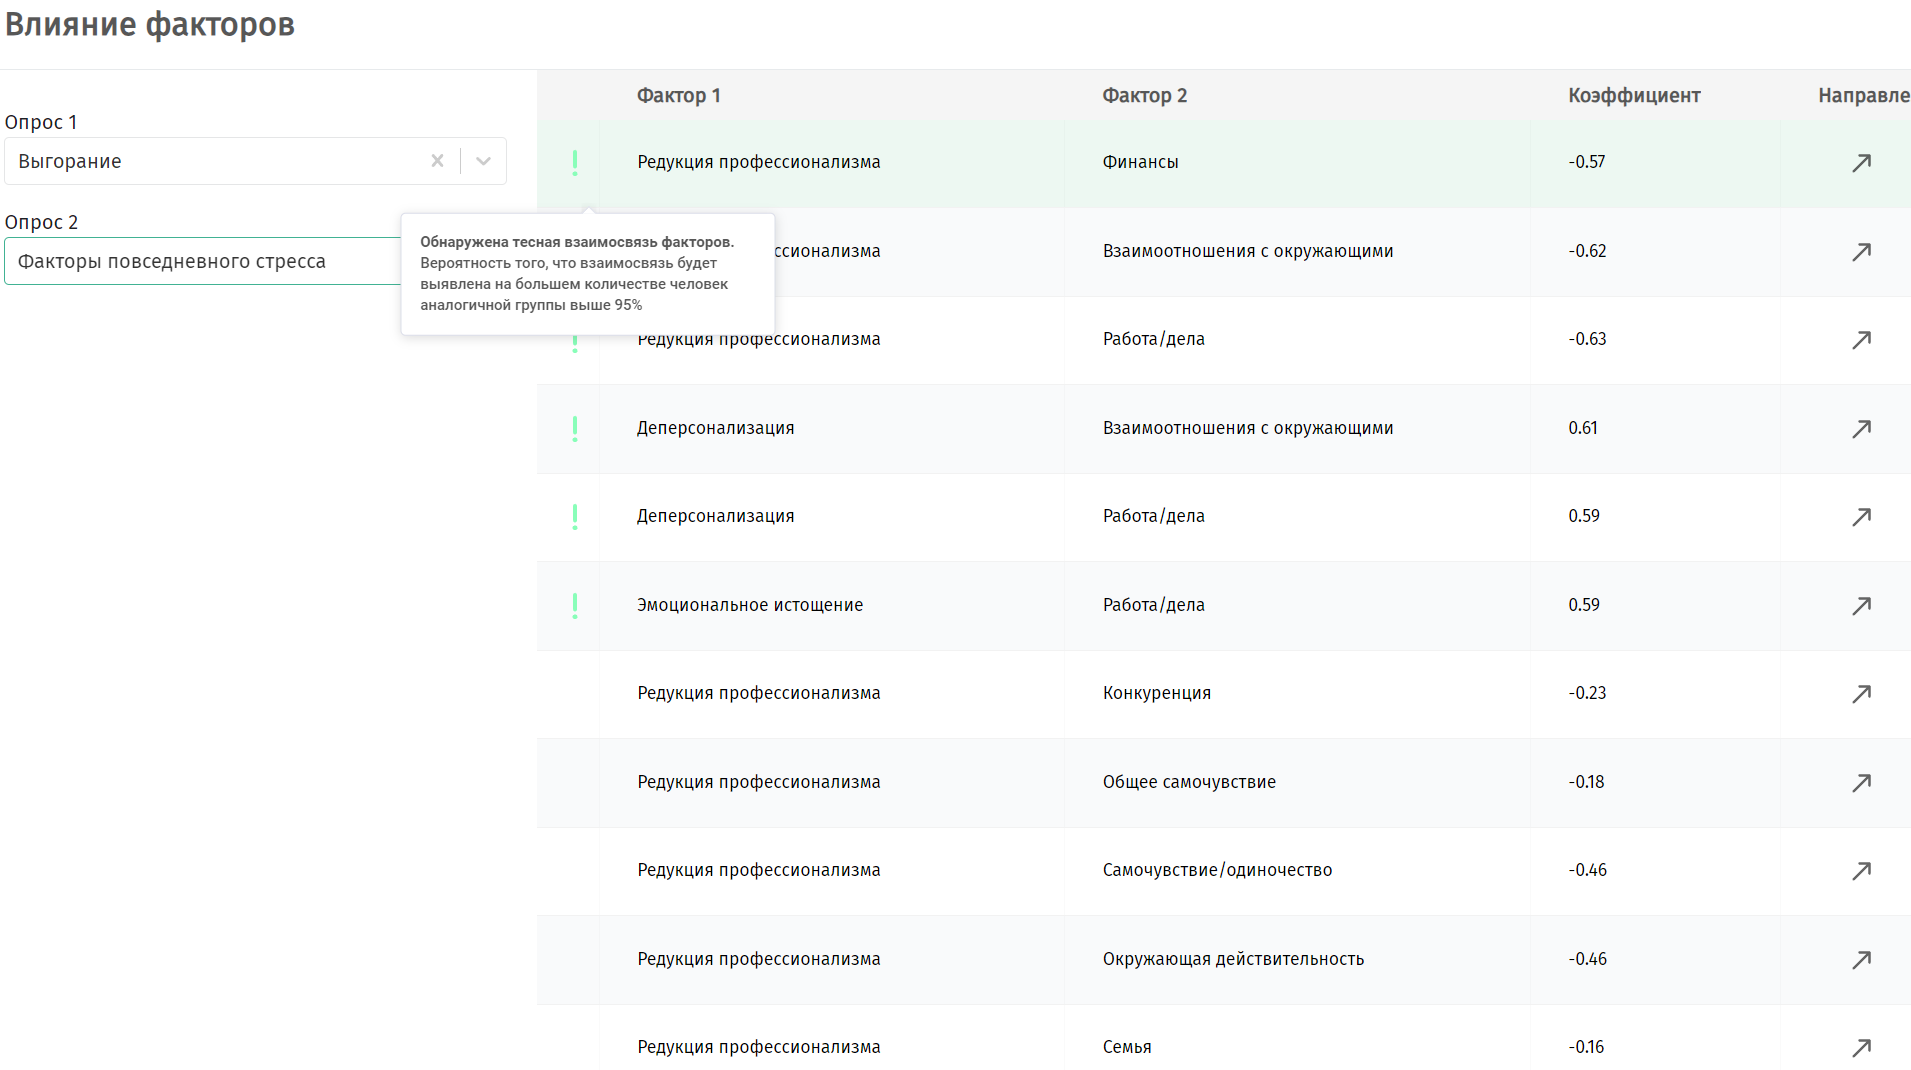
Task: Click the Фактор 2 column header
Action: [1145, 95]
